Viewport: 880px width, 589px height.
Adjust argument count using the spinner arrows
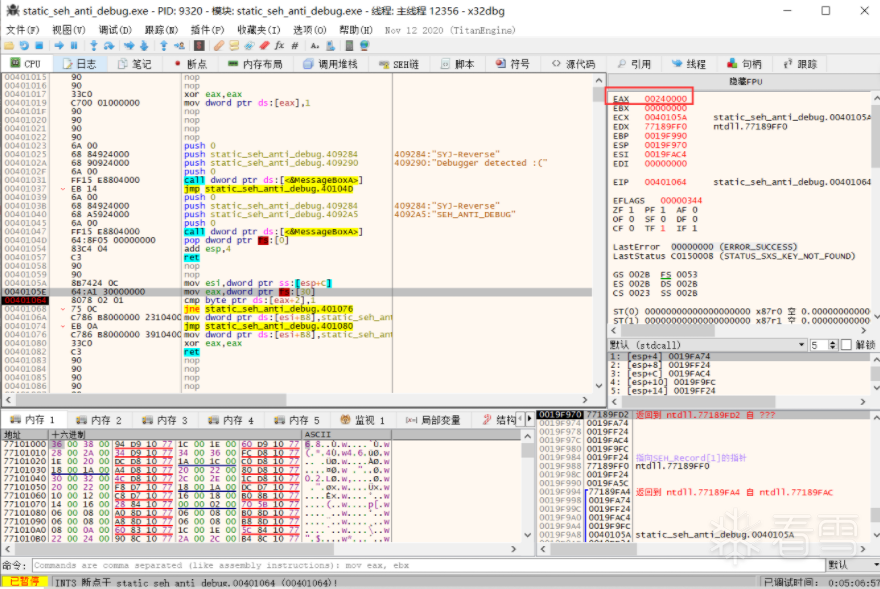pyautogui.click(x=832, y=345)
